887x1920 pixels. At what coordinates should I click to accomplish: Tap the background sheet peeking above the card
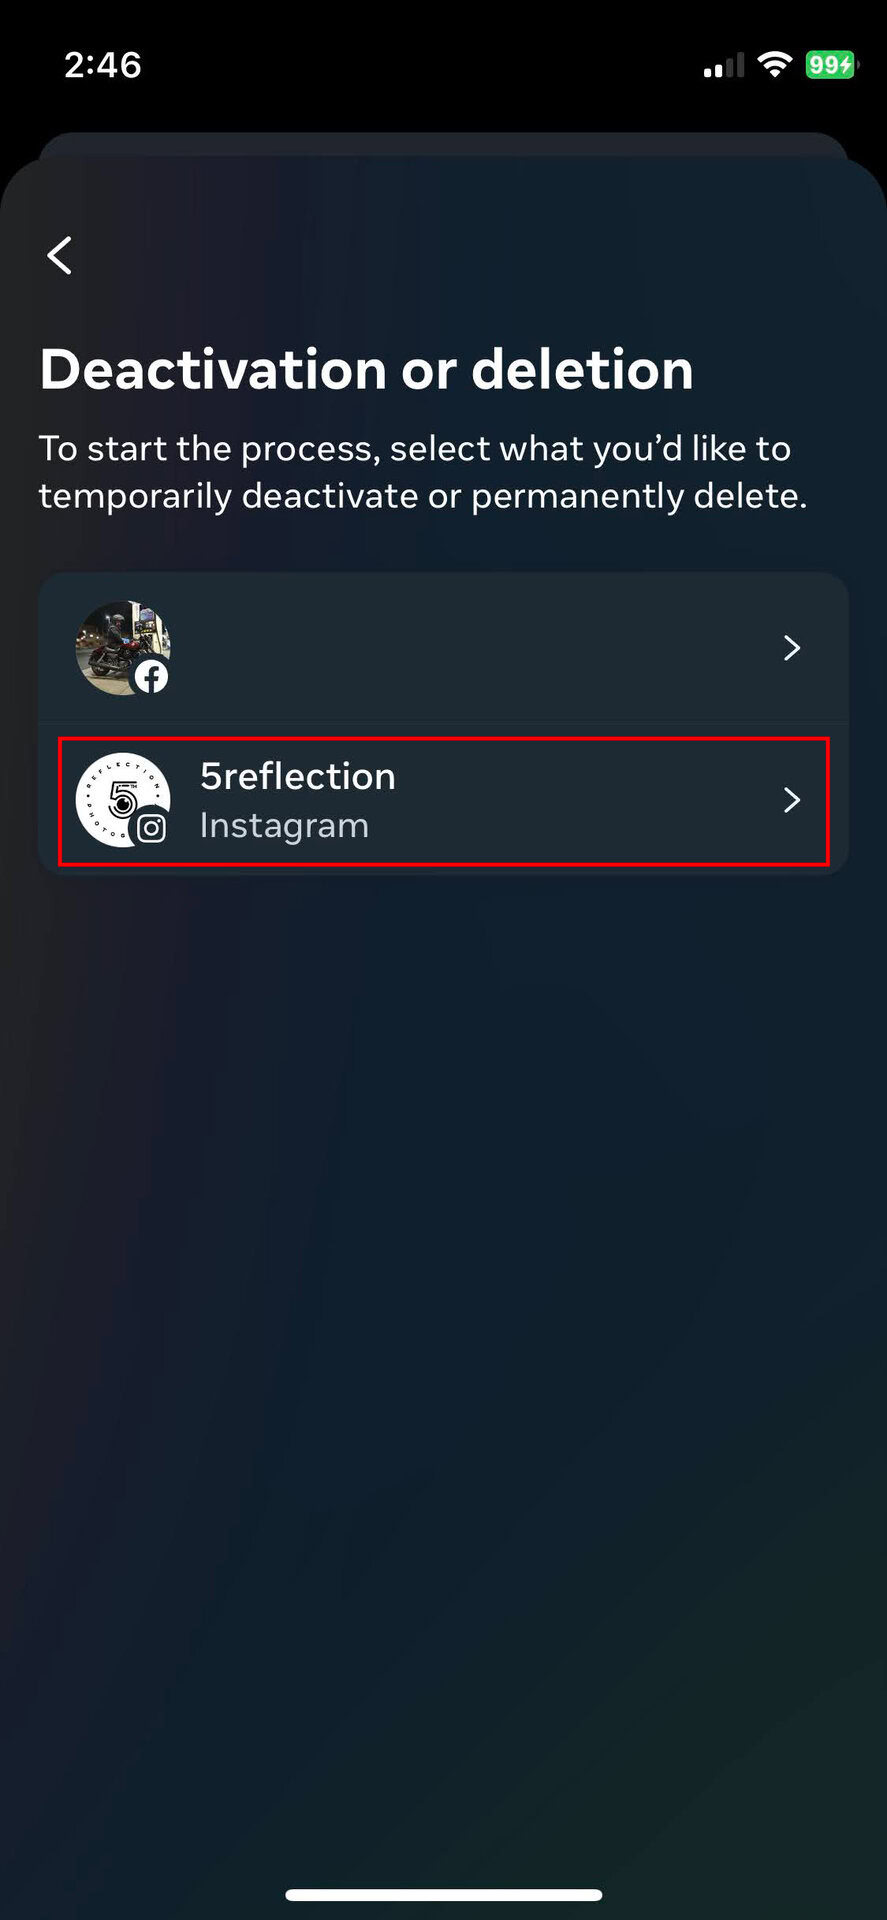pos(443,143)
